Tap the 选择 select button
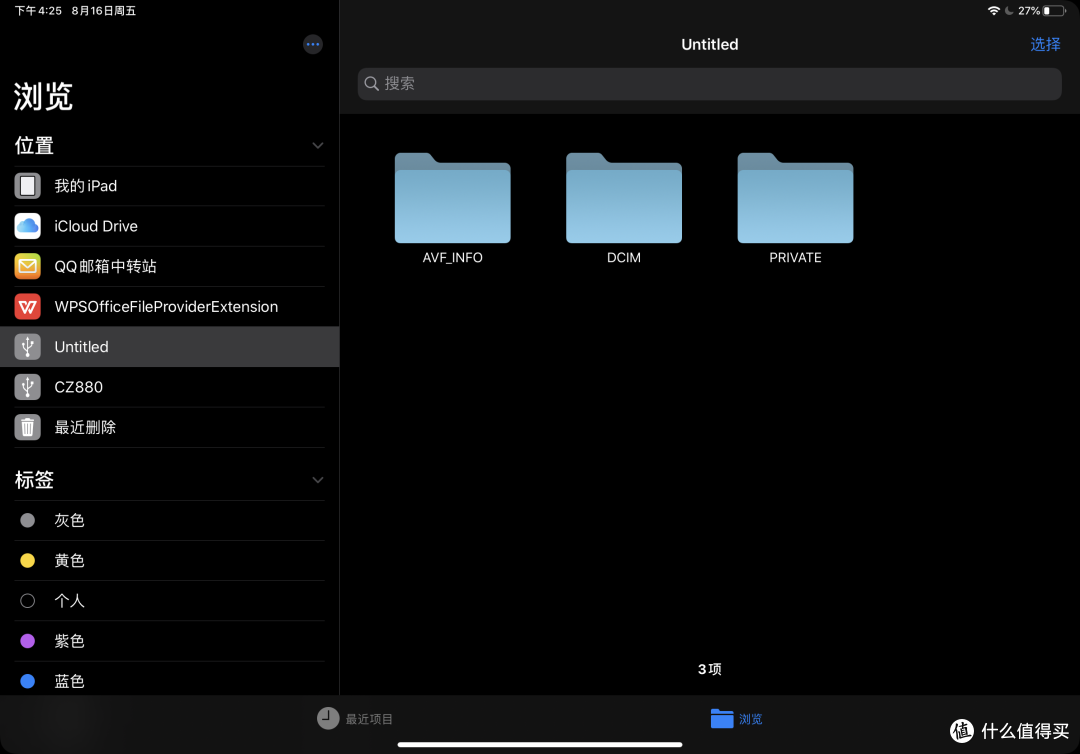 [x=1045, y=44]
